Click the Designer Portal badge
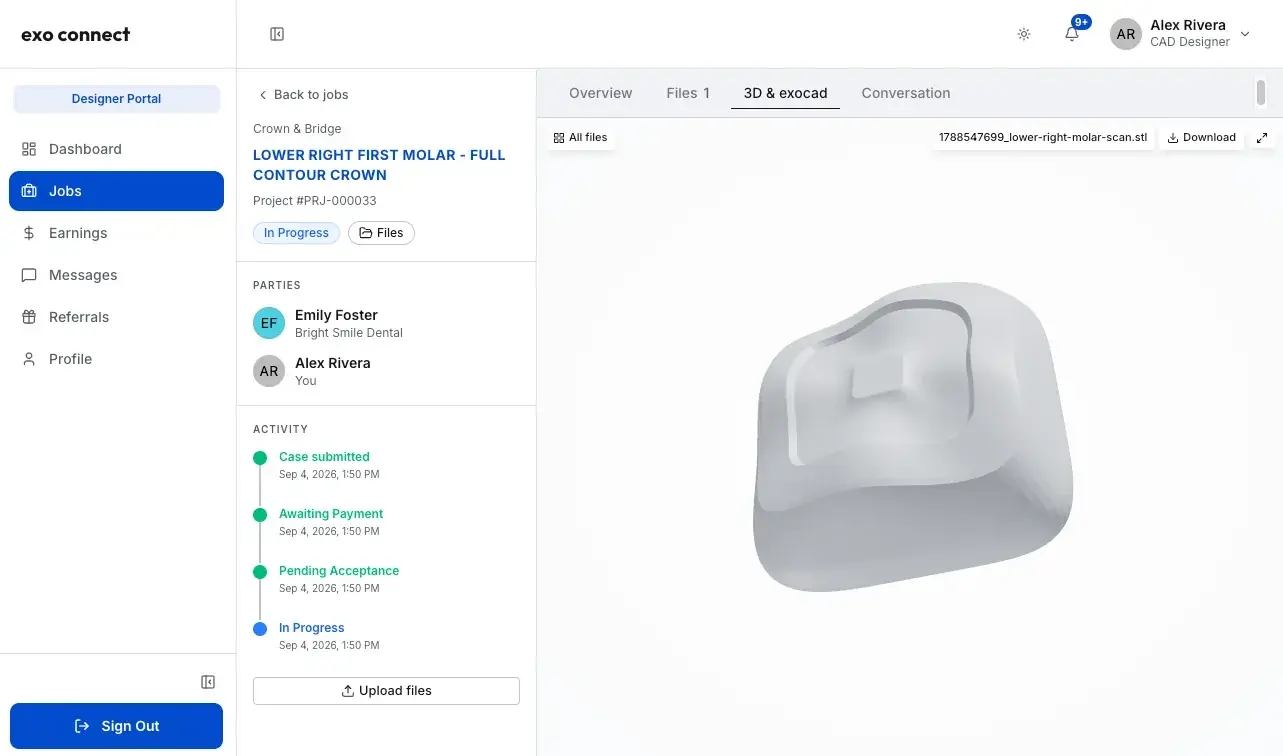1283x756 pixels. (x=116, y=99)
